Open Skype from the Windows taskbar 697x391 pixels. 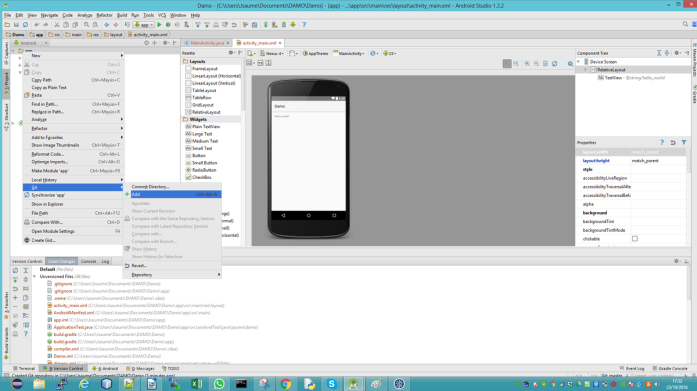[x=331, y=383]
